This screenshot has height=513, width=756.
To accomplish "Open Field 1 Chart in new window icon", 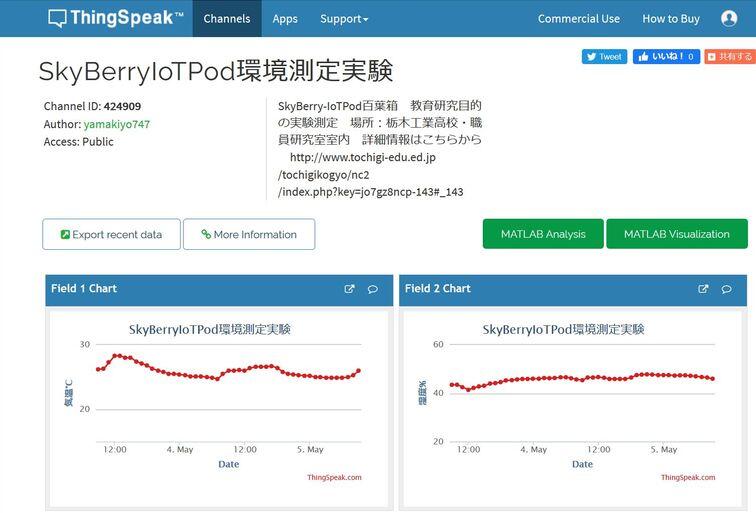I will 350,289.
